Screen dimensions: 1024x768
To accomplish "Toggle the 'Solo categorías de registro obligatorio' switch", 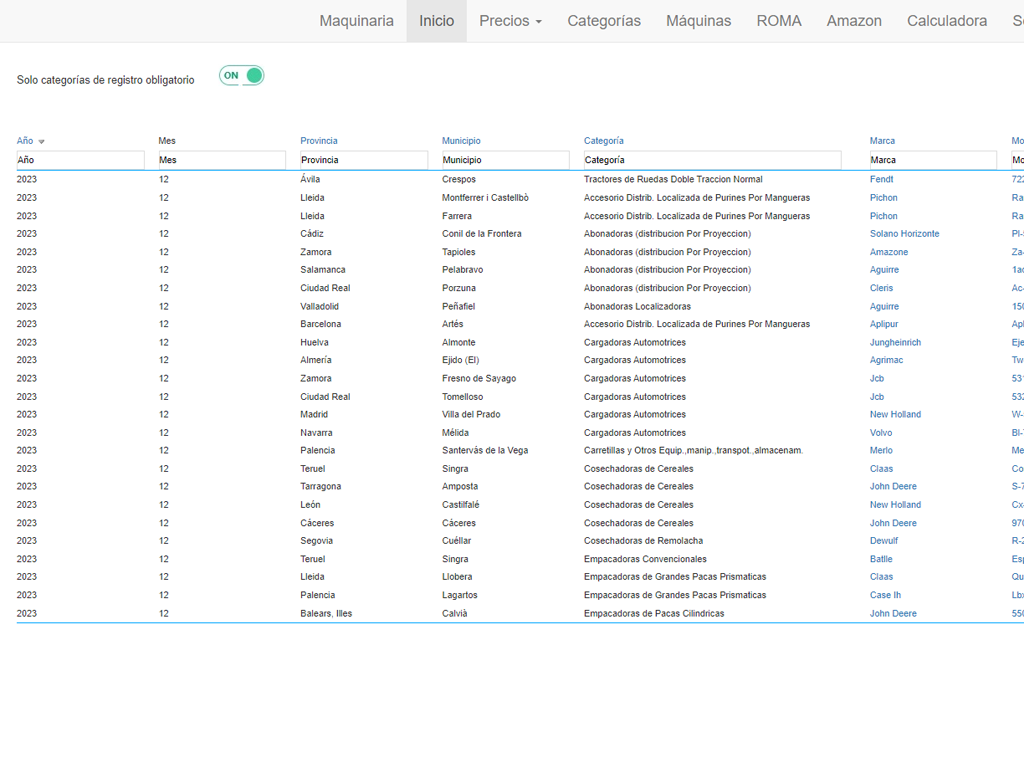I will [242, 76].
